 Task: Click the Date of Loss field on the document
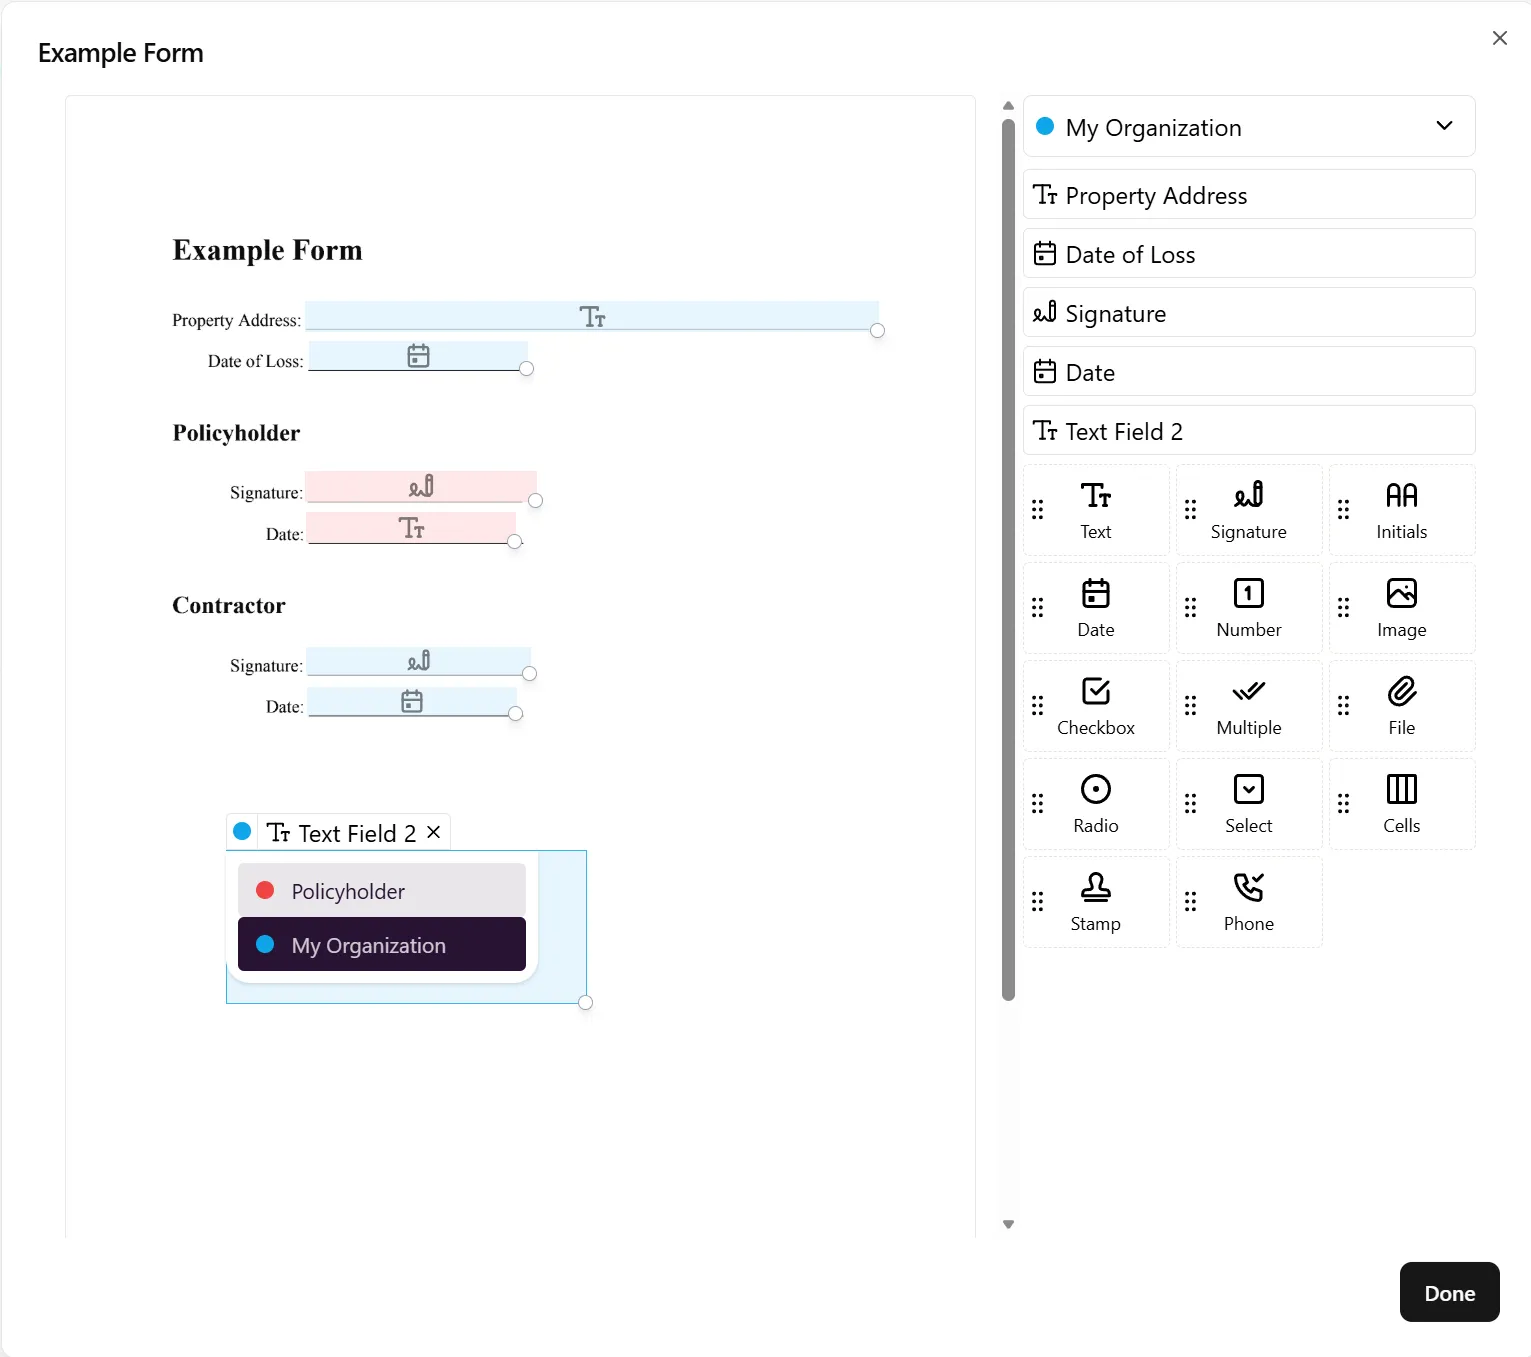pyautogui.click(x=418, y=355)
